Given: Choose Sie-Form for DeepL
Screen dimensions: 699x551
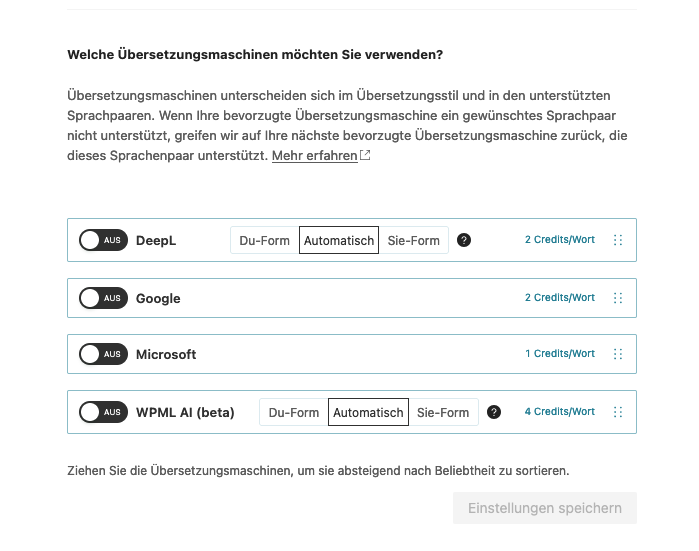Looking at the screenshot, I should click(x=414, y=241).
